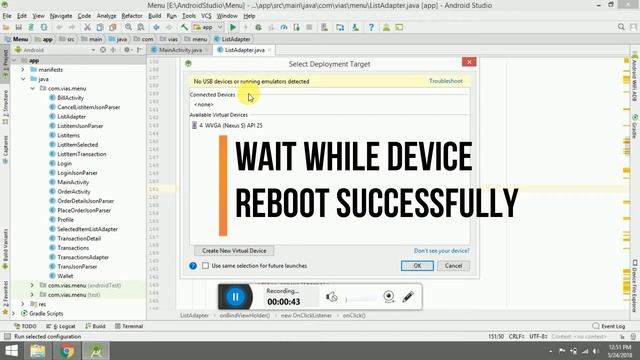Expand com.vias.menu (test) package

pyautogui.click(x=32, y=295)
